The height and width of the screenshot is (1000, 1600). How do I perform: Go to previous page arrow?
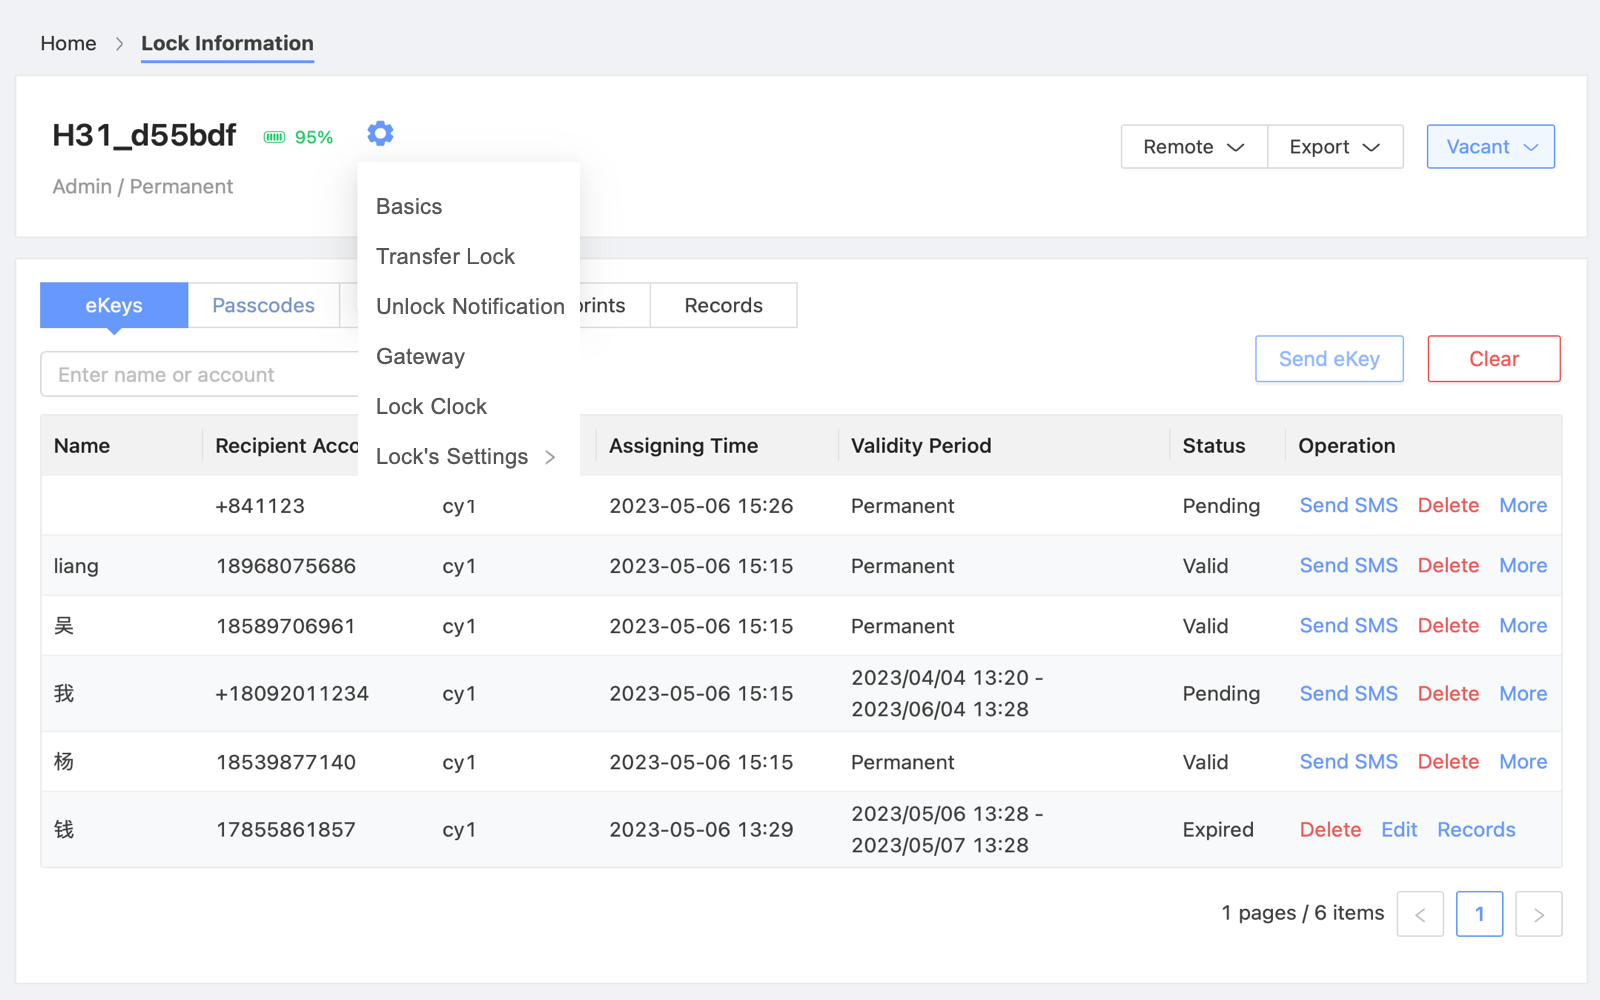[1420, 914]
